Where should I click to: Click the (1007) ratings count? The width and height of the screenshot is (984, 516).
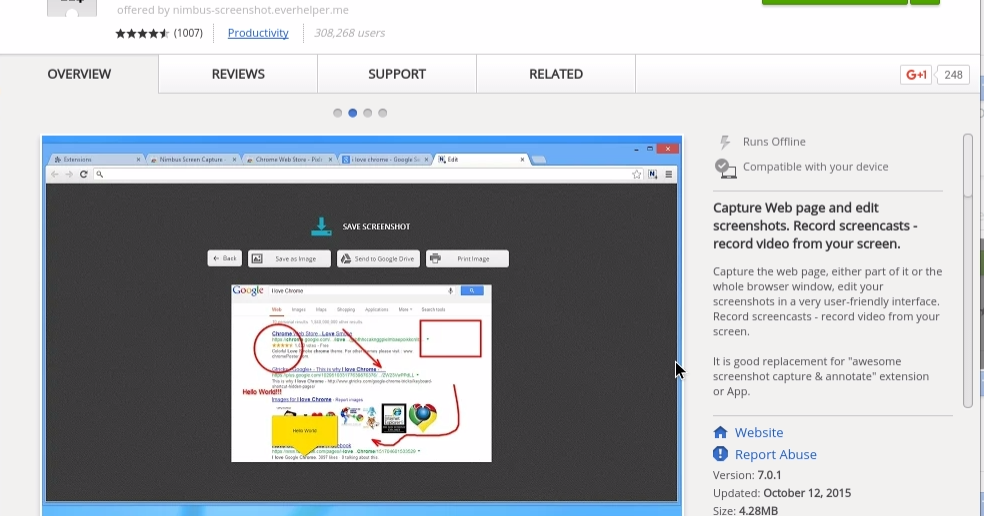coord(188,33)
